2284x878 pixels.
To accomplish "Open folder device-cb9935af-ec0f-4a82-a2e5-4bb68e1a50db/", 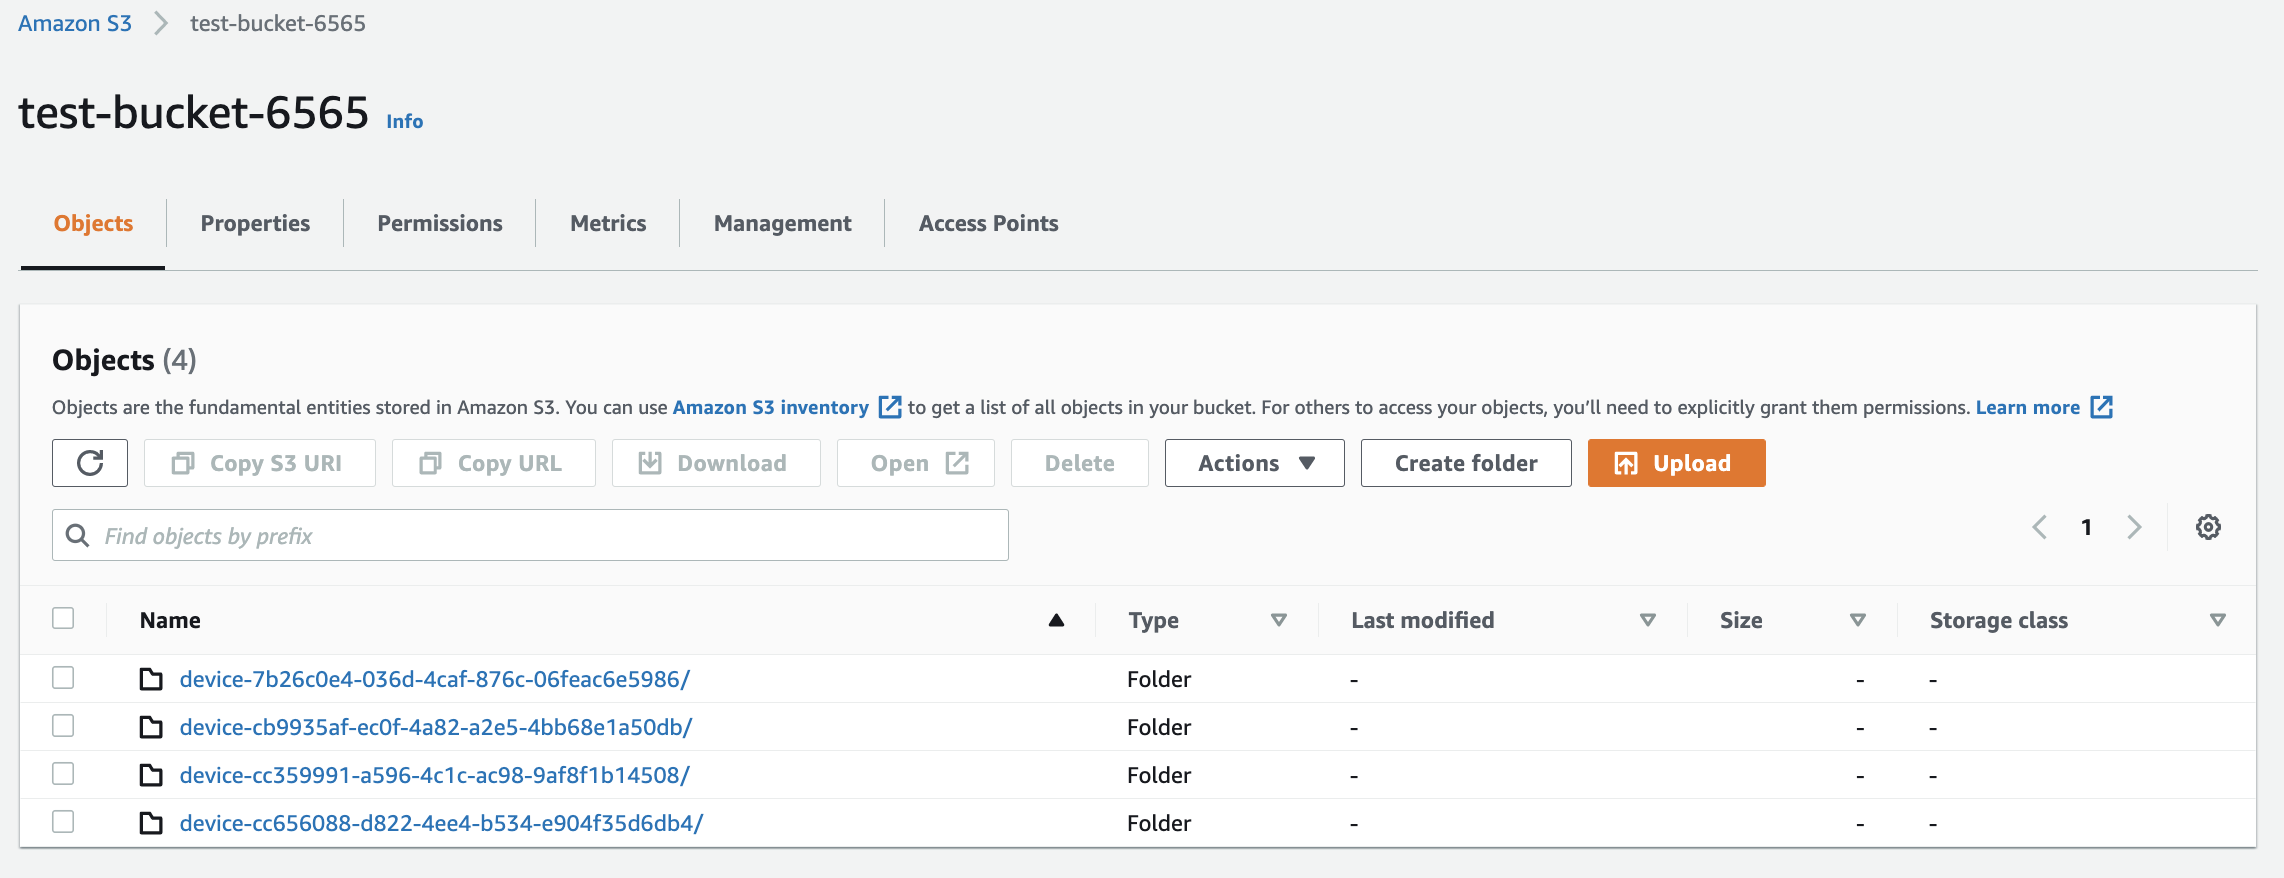I will pos(436,727).
